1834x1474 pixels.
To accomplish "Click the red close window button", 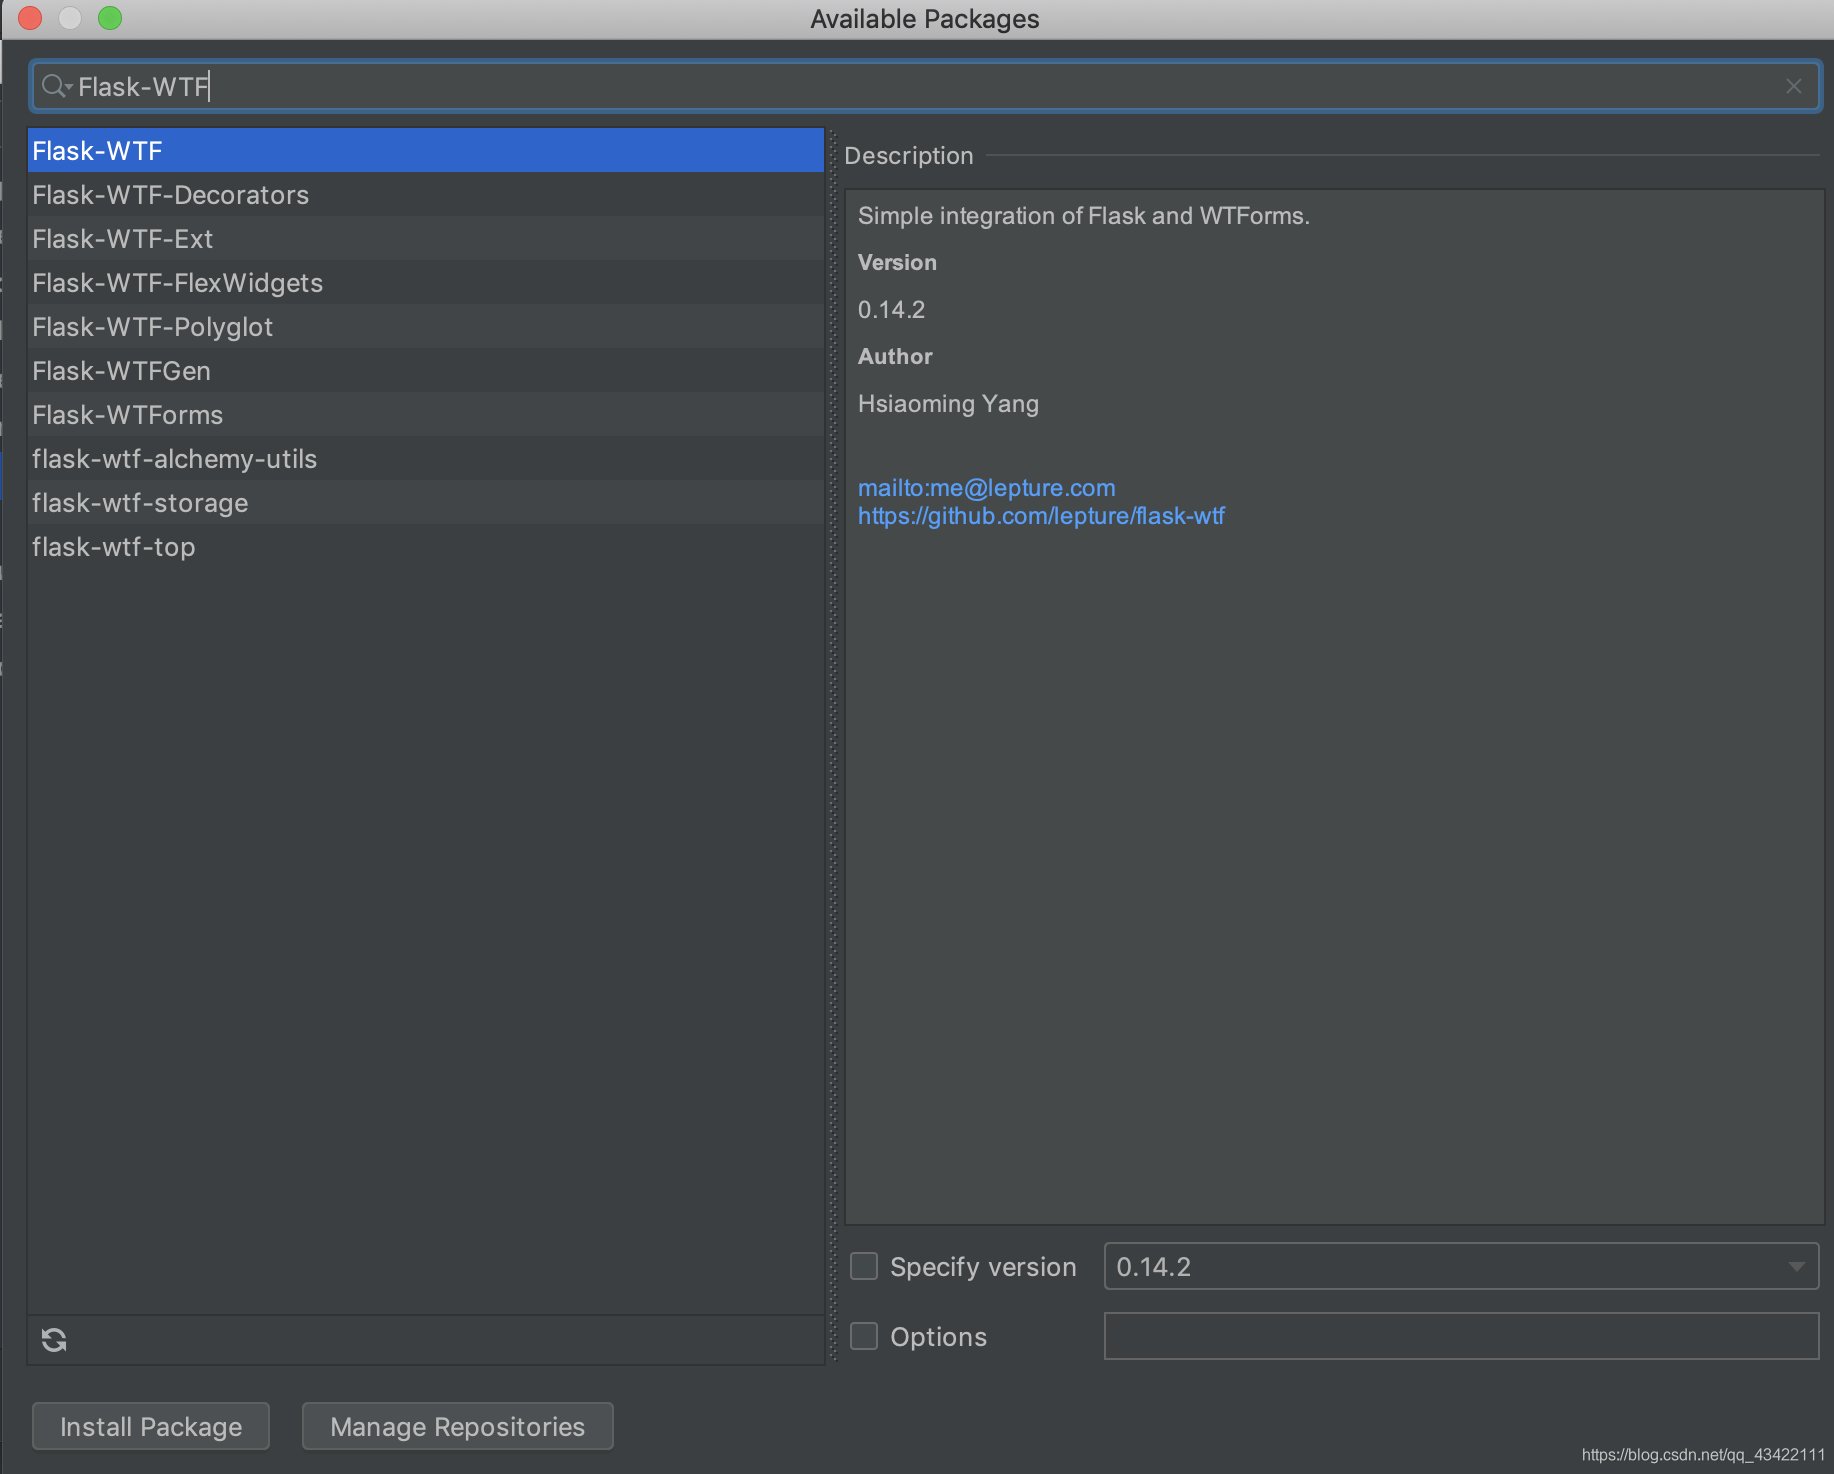I will pos(30,18).
